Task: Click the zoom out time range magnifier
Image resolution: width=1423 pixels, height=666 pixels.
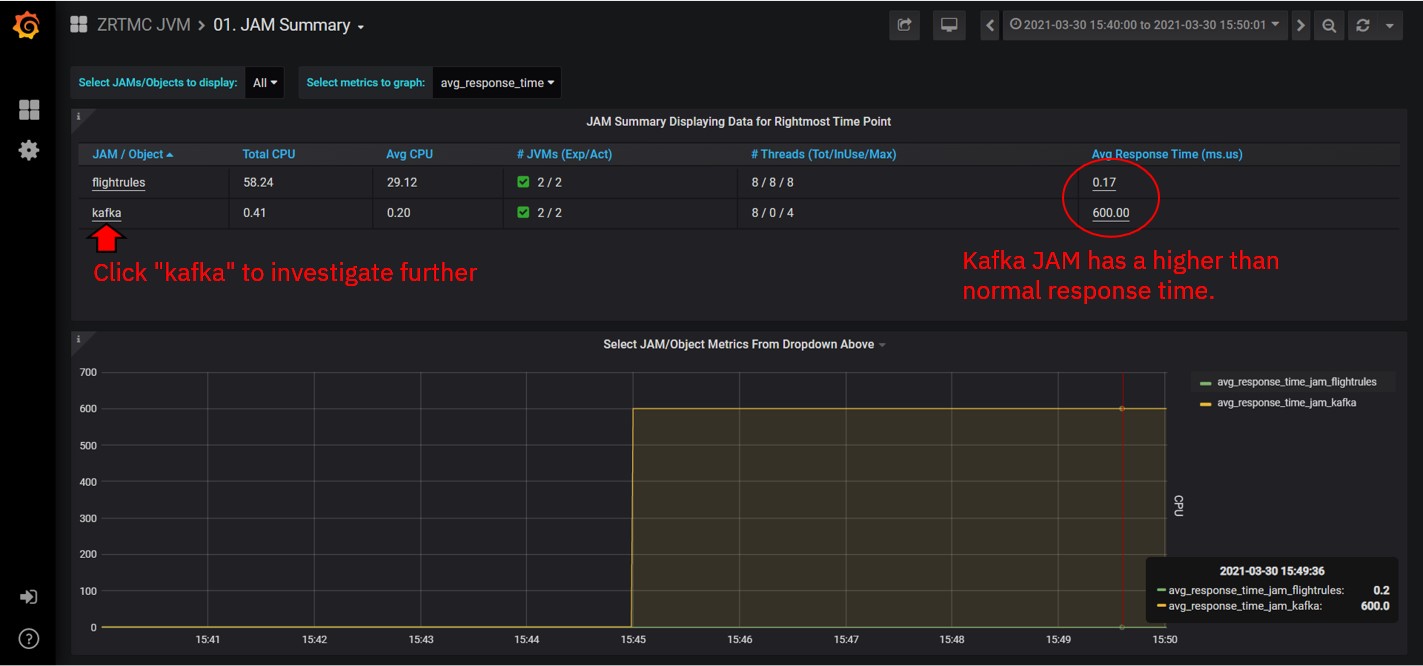Action: (1328, 26)
